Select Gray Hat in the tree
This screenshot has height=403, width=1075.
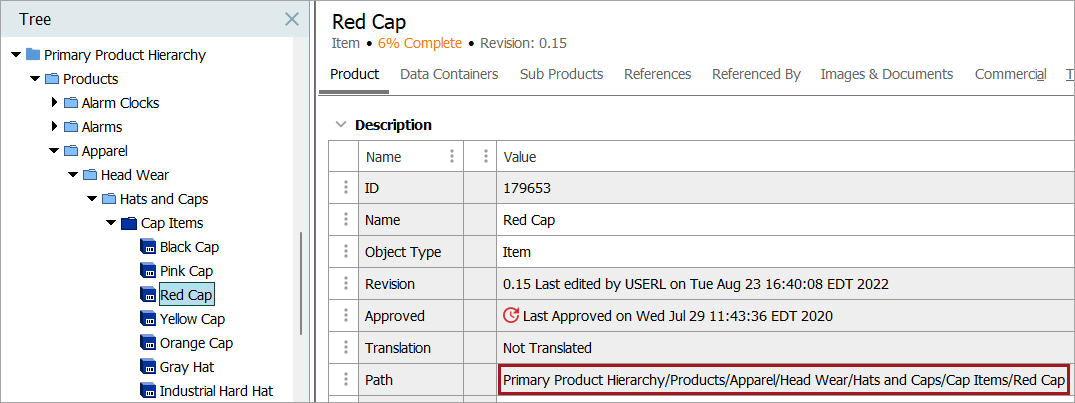(x=187, y=367)
